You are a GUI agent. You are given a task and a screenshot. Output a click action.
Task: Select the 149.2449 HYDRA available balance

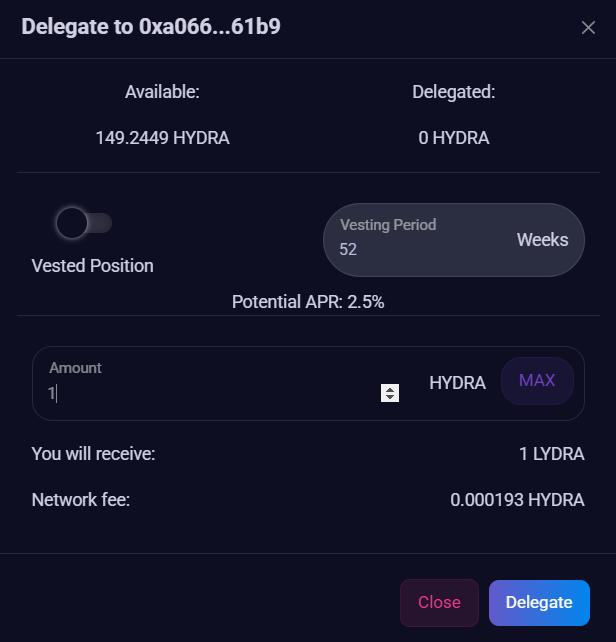[163, 138]
